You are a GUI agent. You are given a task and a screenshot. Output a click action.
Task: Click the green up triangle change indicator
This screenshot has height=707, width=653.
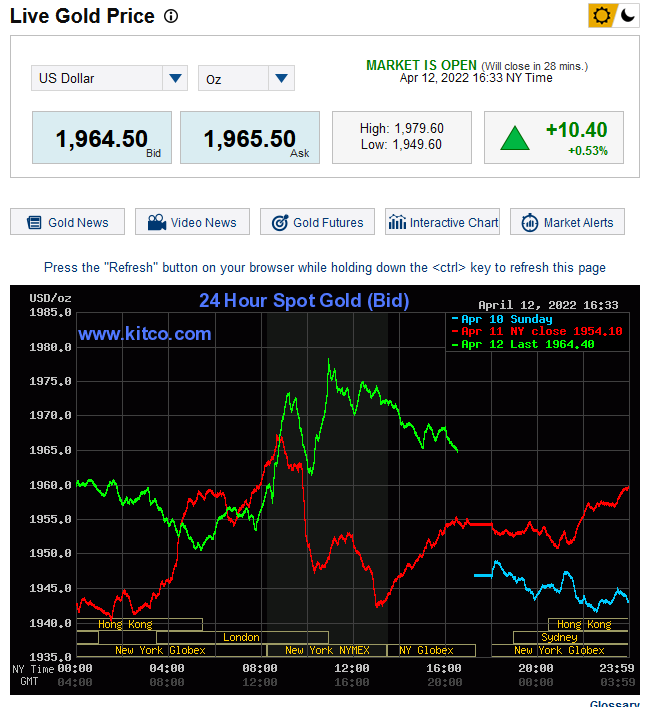[515, 138]
